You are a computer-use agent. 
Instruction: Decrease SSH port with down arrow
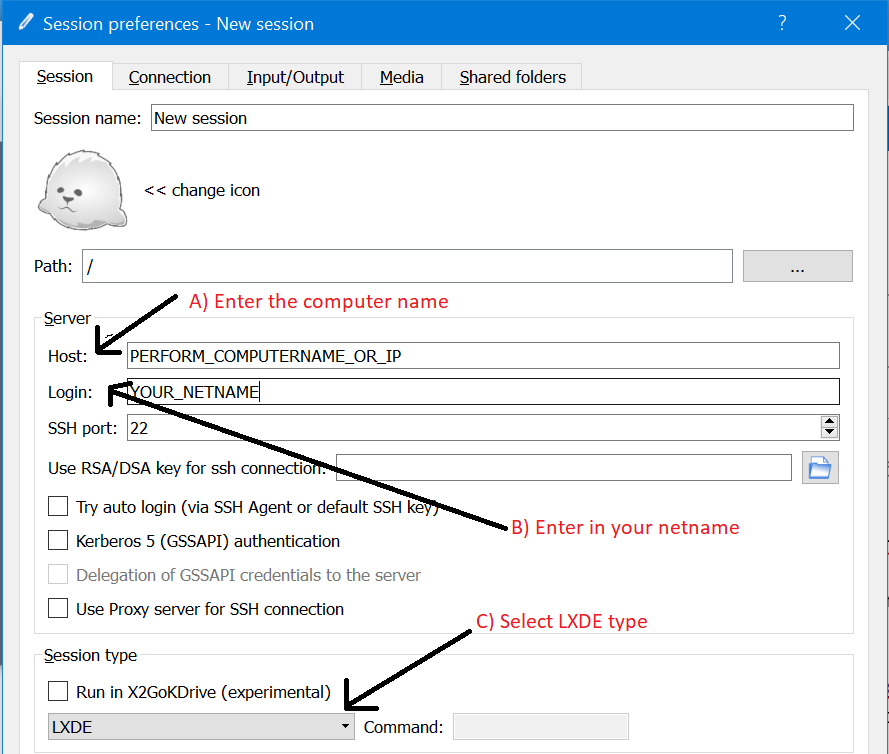click(x=829, y=434)
